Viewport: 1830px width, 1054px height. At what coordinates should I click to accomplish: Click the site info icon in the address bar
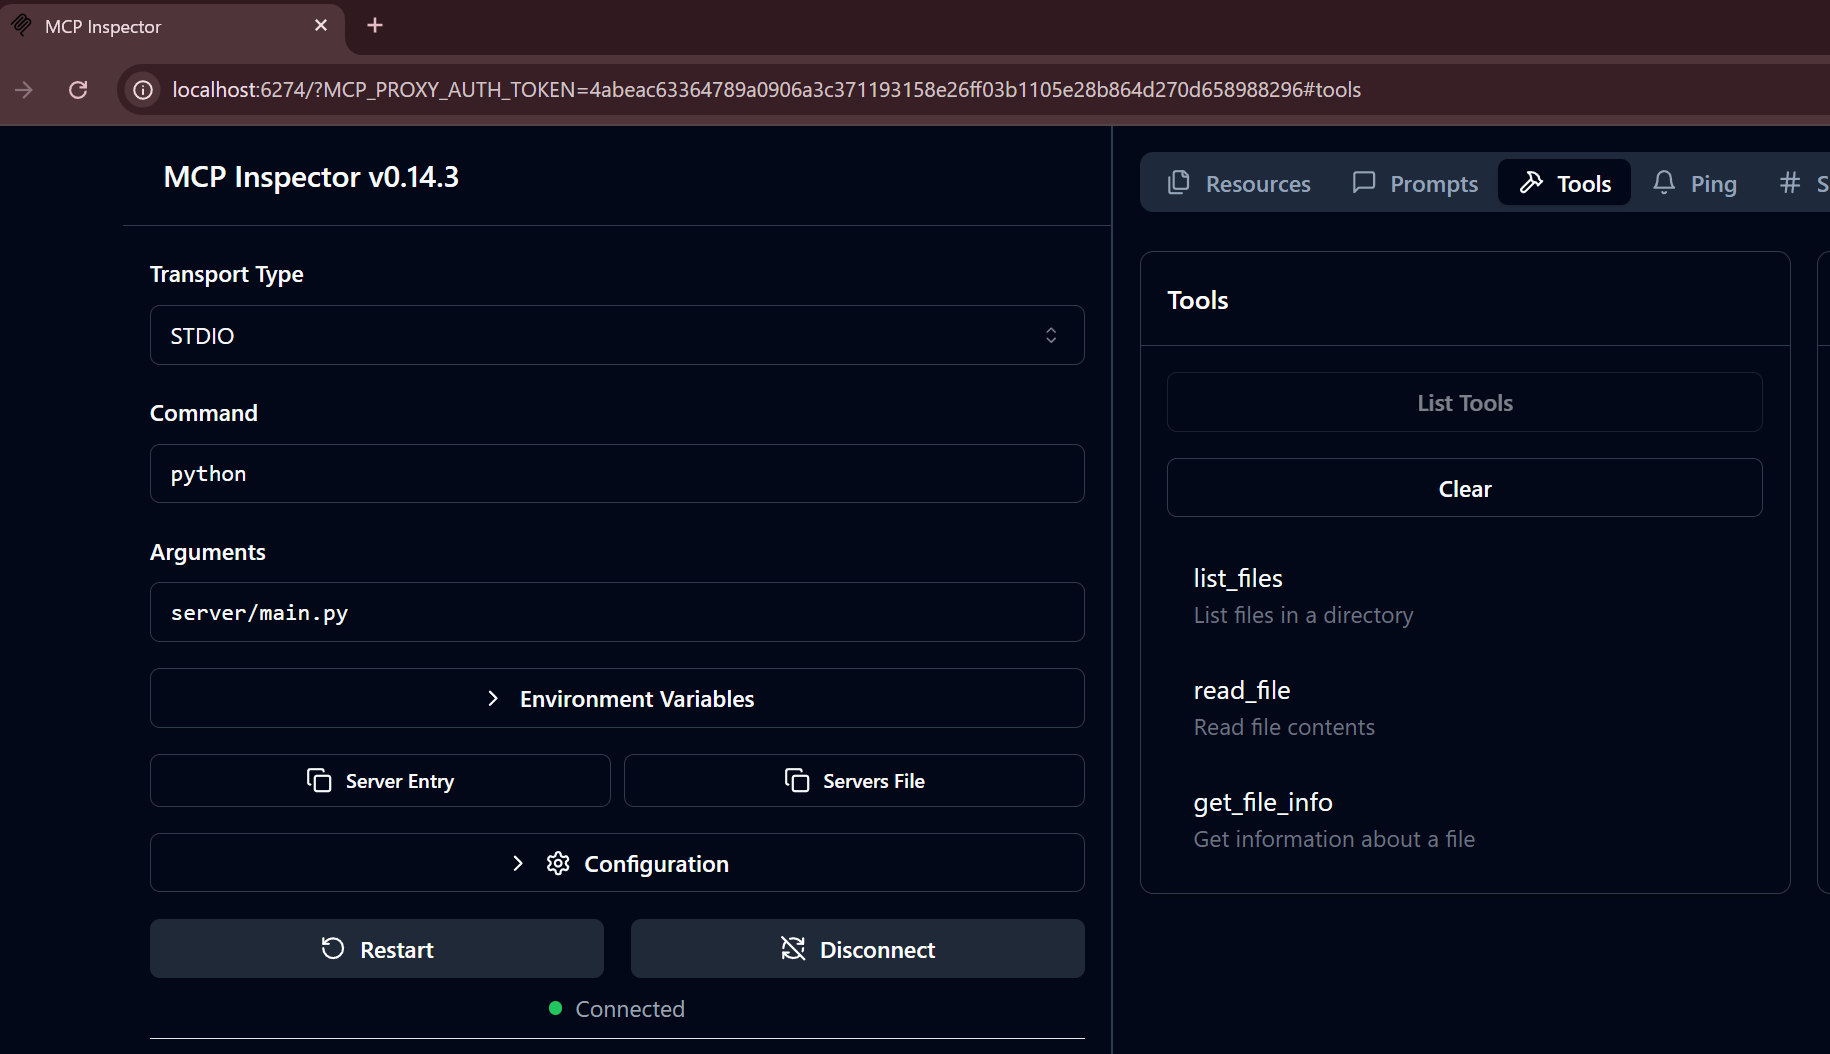pyautogui.click(x=142, y=90)
